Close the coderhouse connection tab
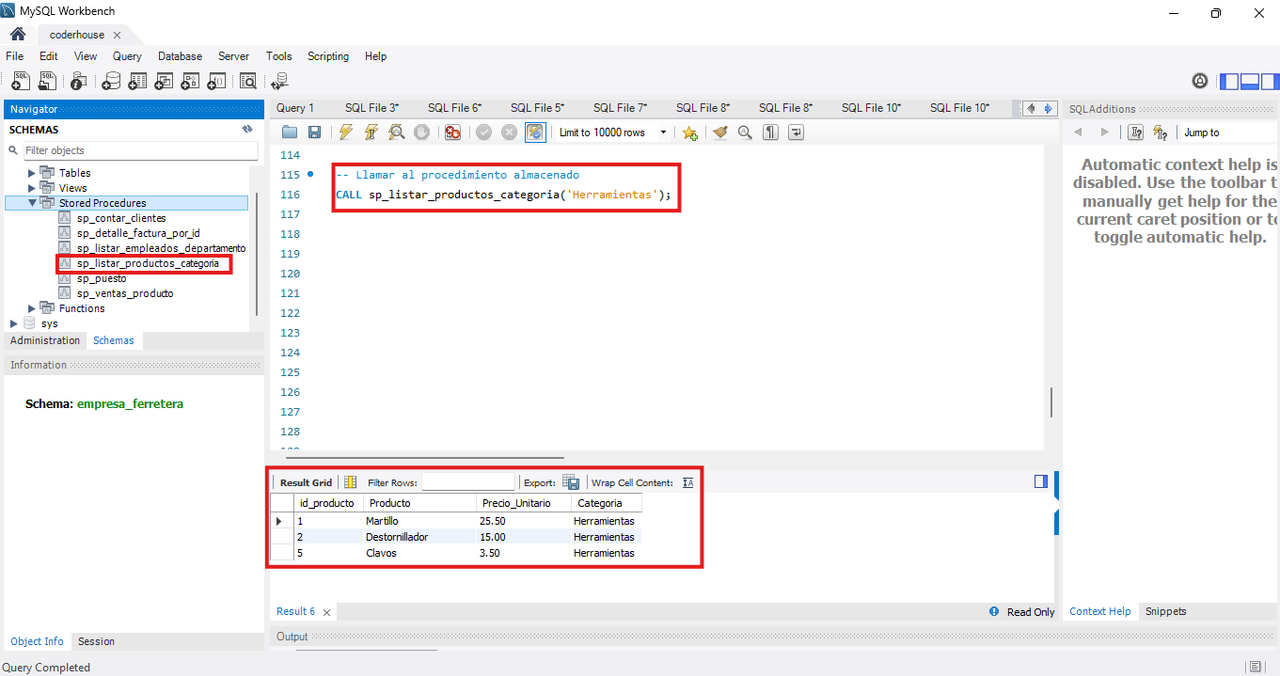This screenshot has height=676, width=1280. click(x=117, y=35)
